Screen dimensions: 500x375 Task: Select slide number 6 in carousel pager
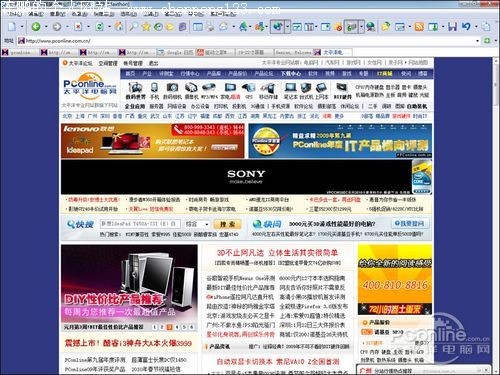pos(191,327)
